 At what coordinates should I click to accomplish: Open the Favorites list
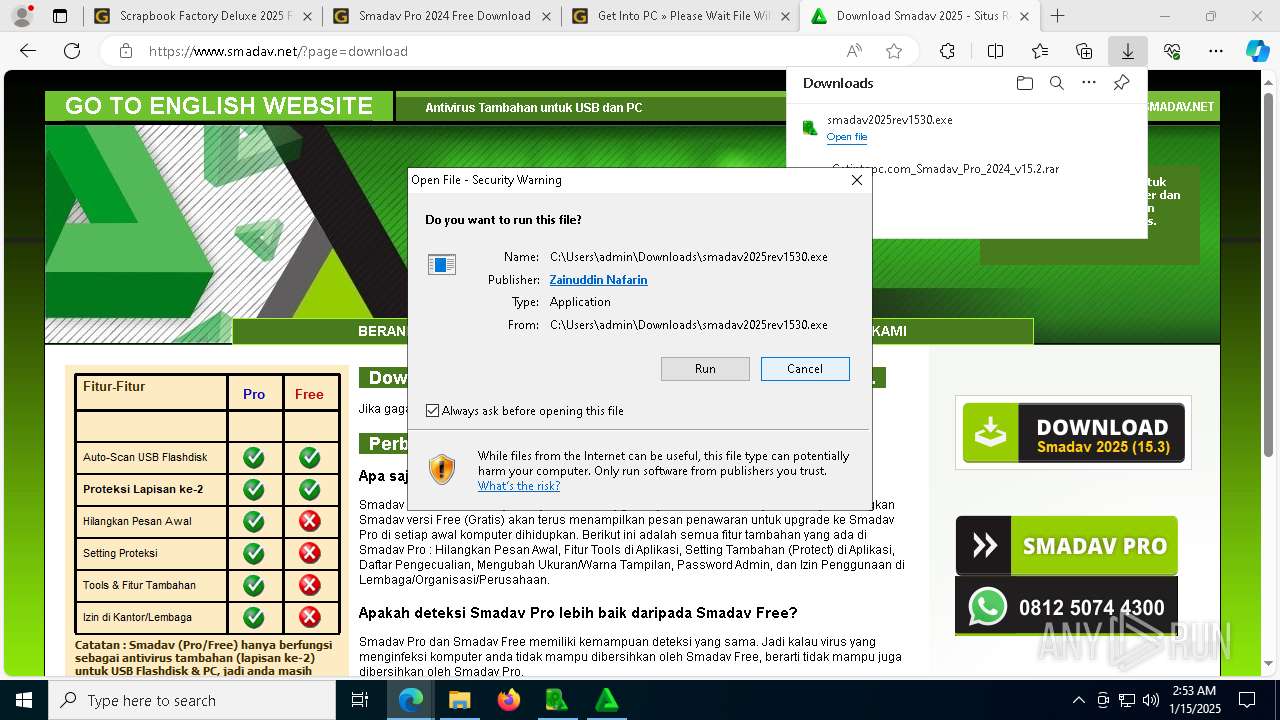click(1040, 51)
